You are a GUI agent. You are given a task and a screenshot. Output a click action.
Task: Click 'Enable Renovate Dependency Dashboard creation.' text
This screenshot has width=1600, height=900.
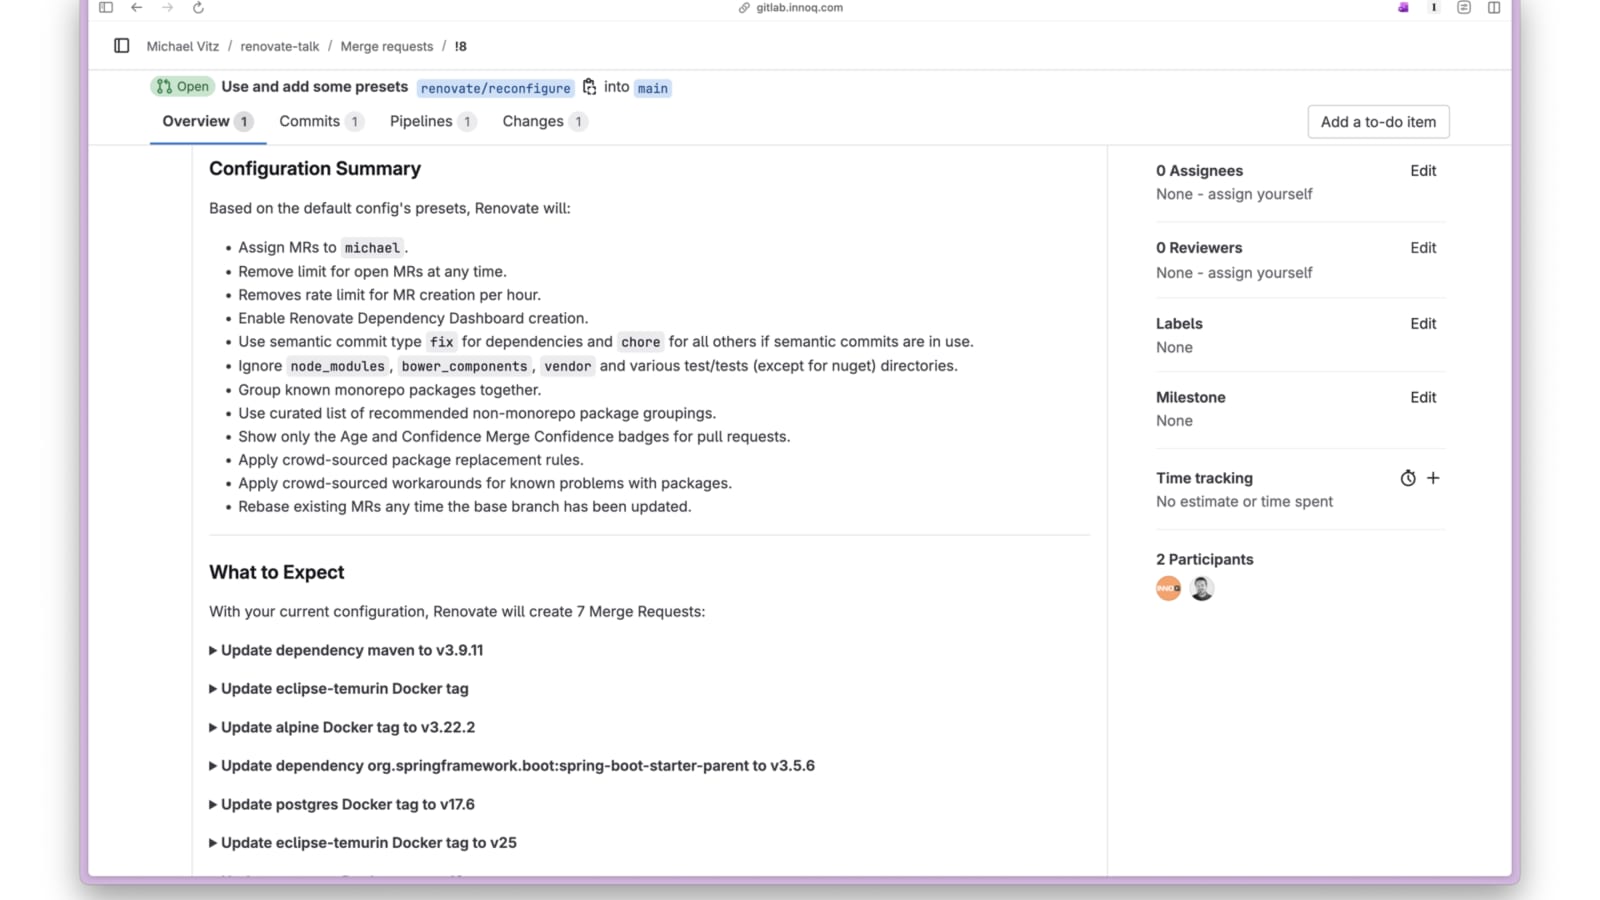pos(413,318)
